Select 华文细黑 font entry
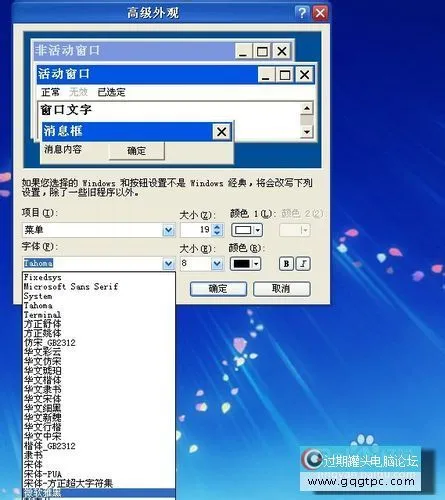This screenshot has height=500, width=445. [x=99, y=408]
